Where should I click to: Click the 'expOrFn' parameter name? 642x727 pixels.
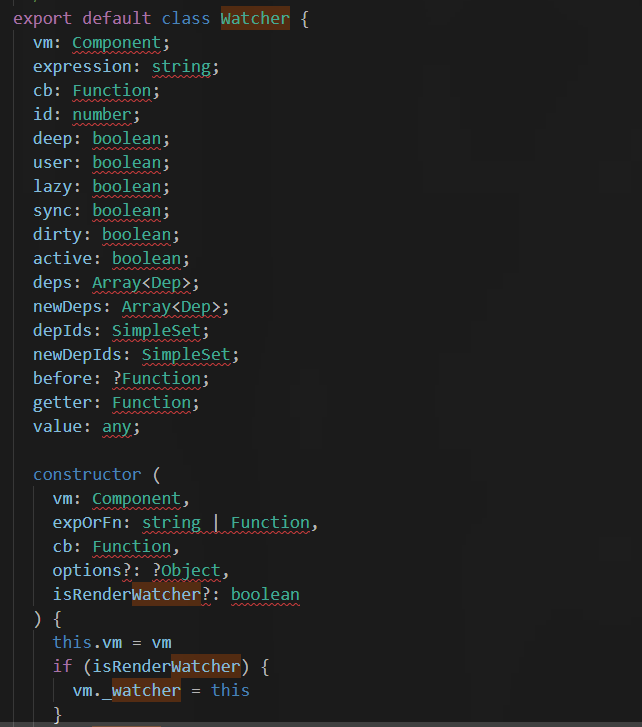[x=87, y=522]
